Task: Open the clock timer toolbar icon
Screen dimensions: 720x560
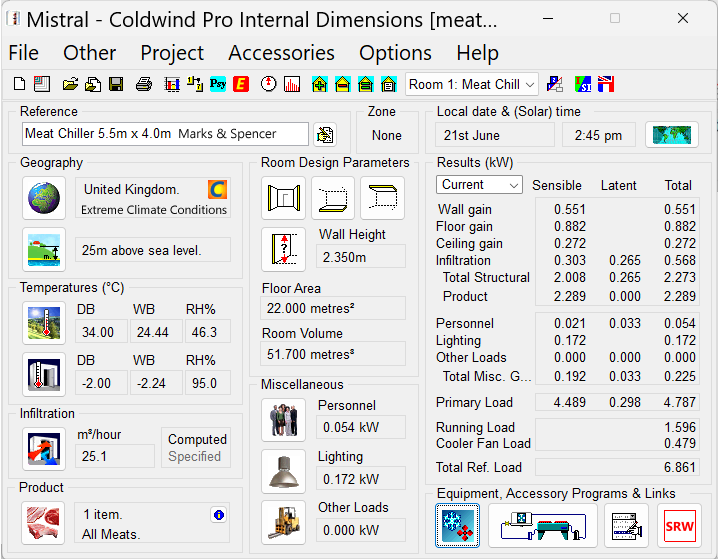Action: [x=269, y=84]
